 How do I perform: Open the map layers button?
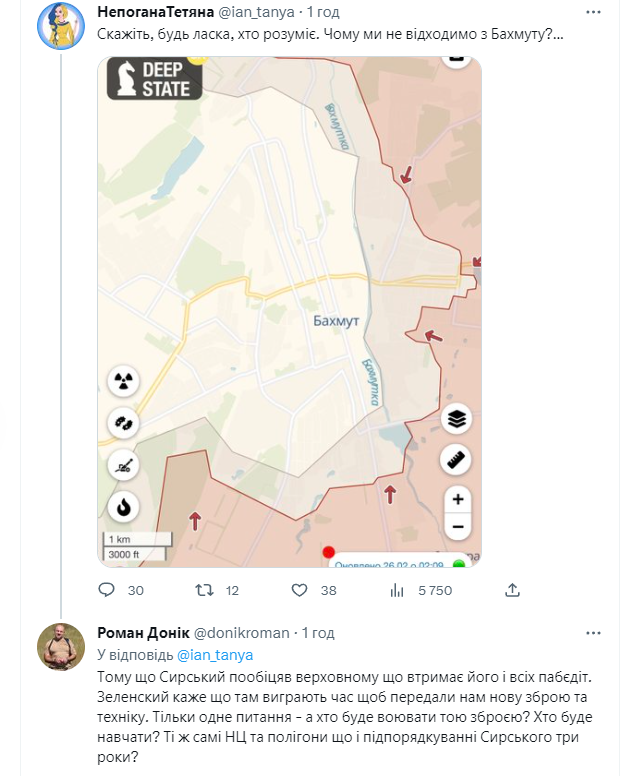pyautogui.click(x=457, y=419)
